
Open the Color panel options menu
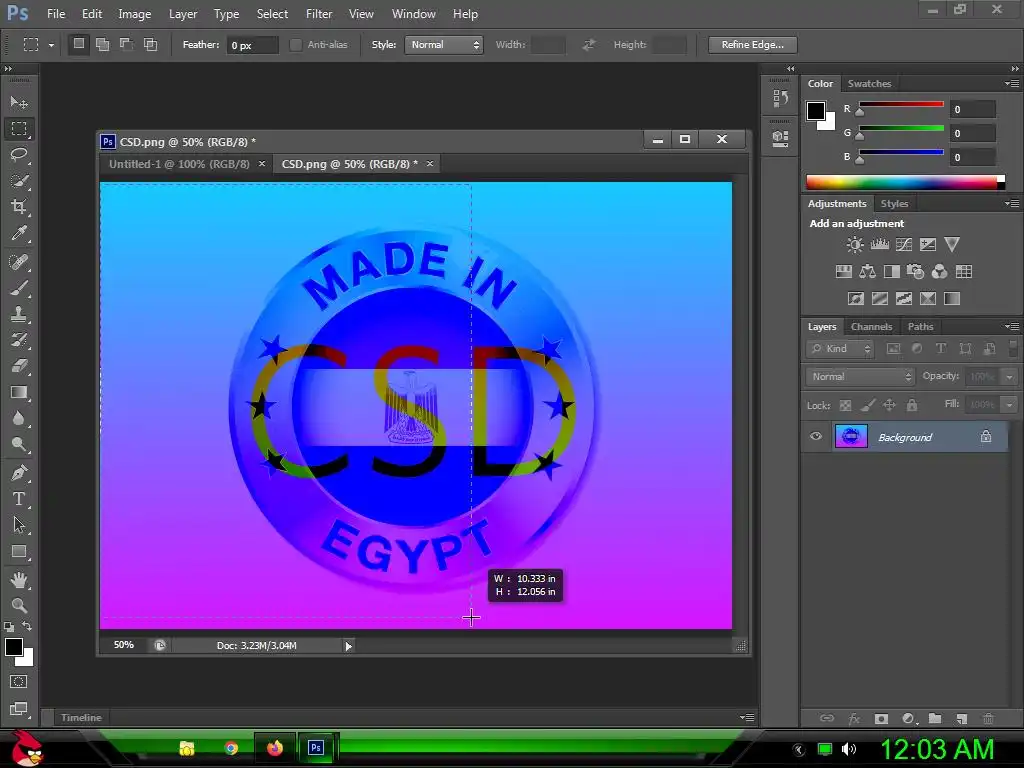click(x=1012, y=84)
